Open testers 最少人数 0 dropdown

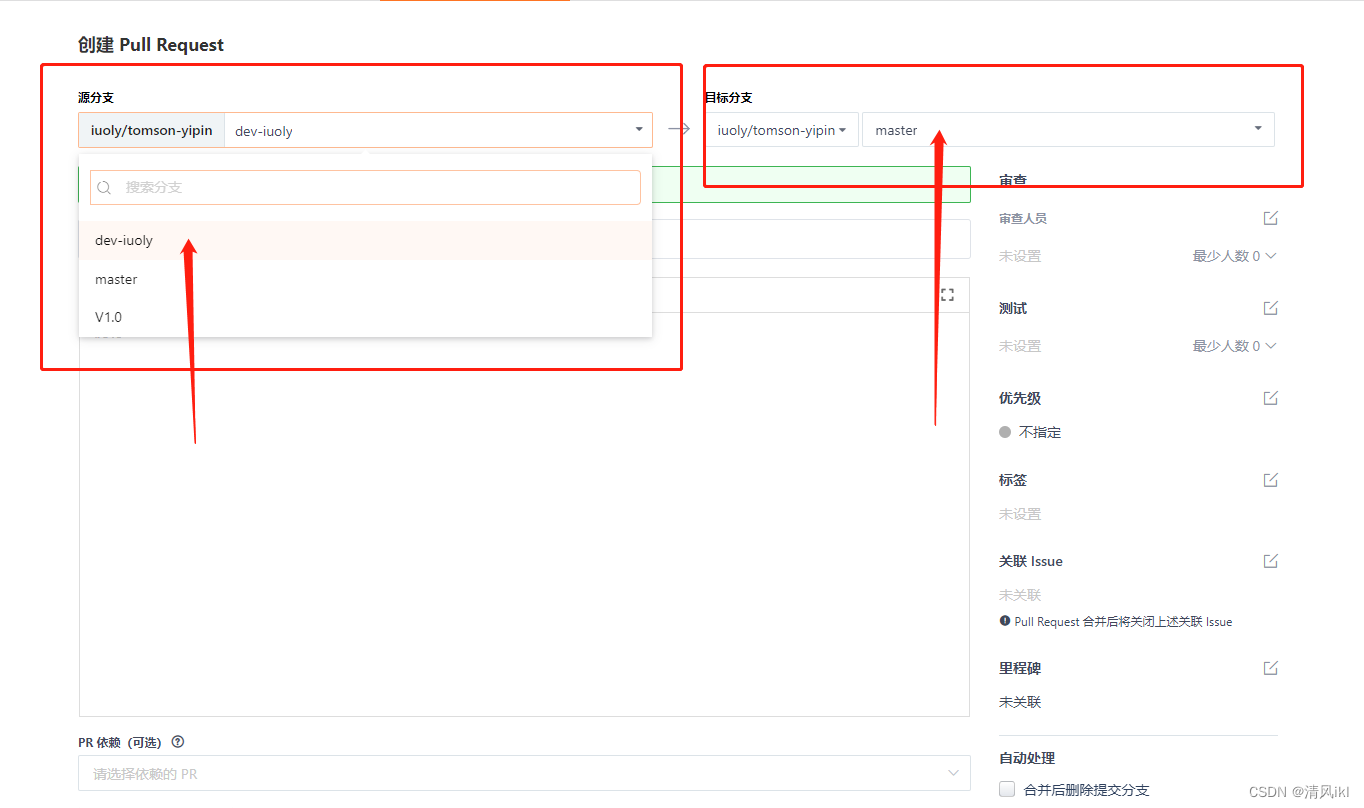click(x=1234, y=346)
